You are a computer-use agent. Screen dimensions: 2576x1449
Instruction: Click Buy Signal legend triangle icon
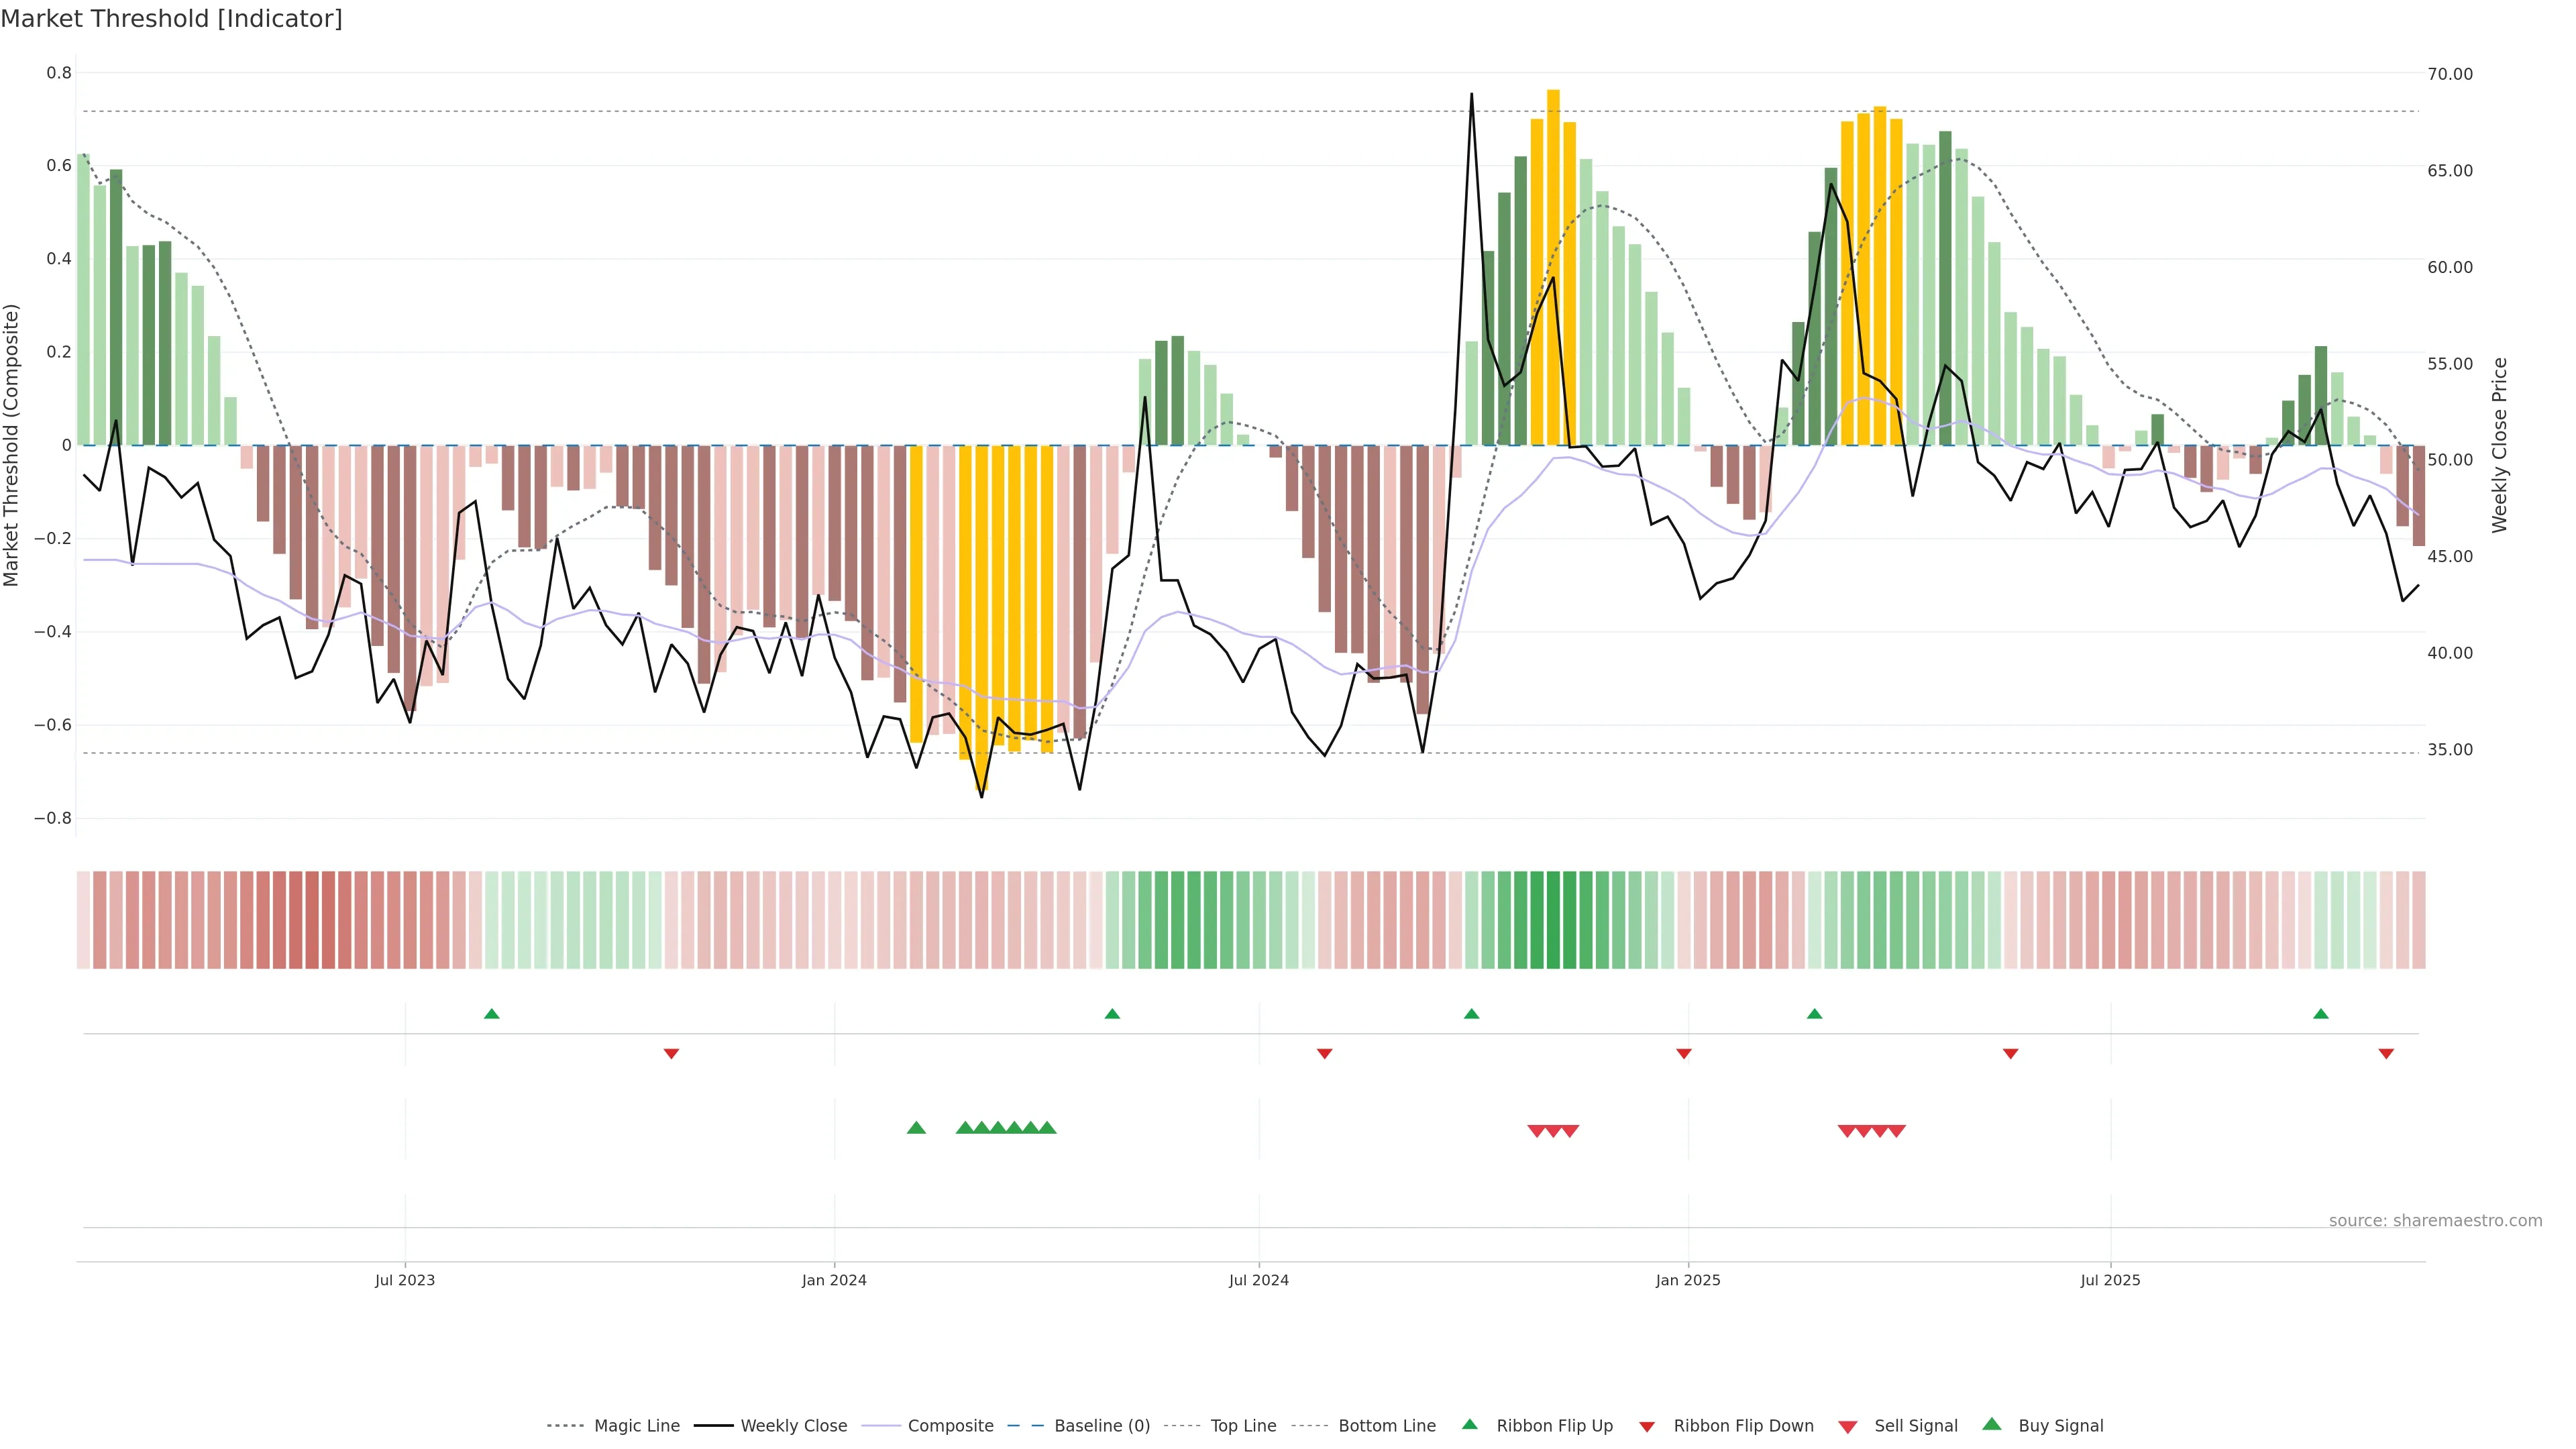[1992, 1424]
